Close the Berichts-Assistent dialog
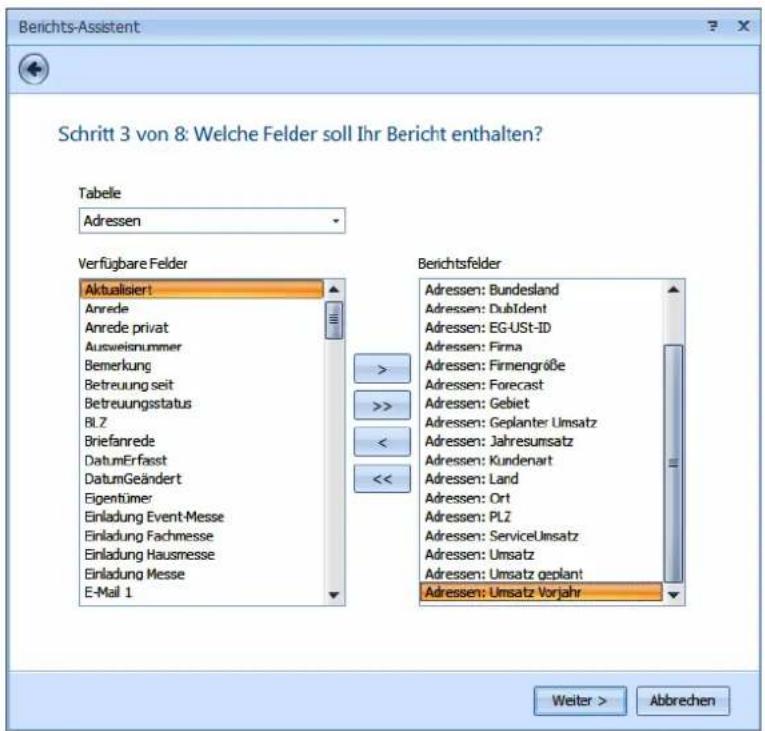The width and height of the screenshot is (765, 731). coord(743,26)
